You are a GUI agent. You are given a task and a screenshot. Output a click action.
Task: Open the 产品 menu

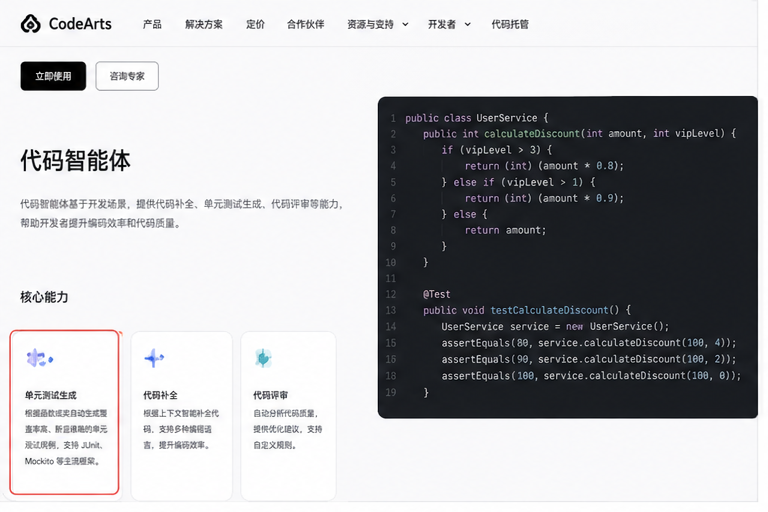(152, 24)
